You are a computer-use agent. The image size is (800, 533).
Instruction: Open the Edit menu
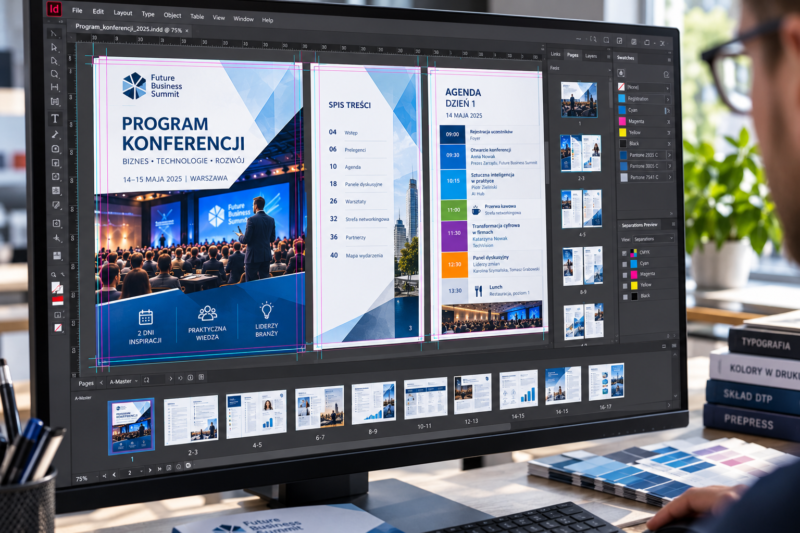pos(98,11)
